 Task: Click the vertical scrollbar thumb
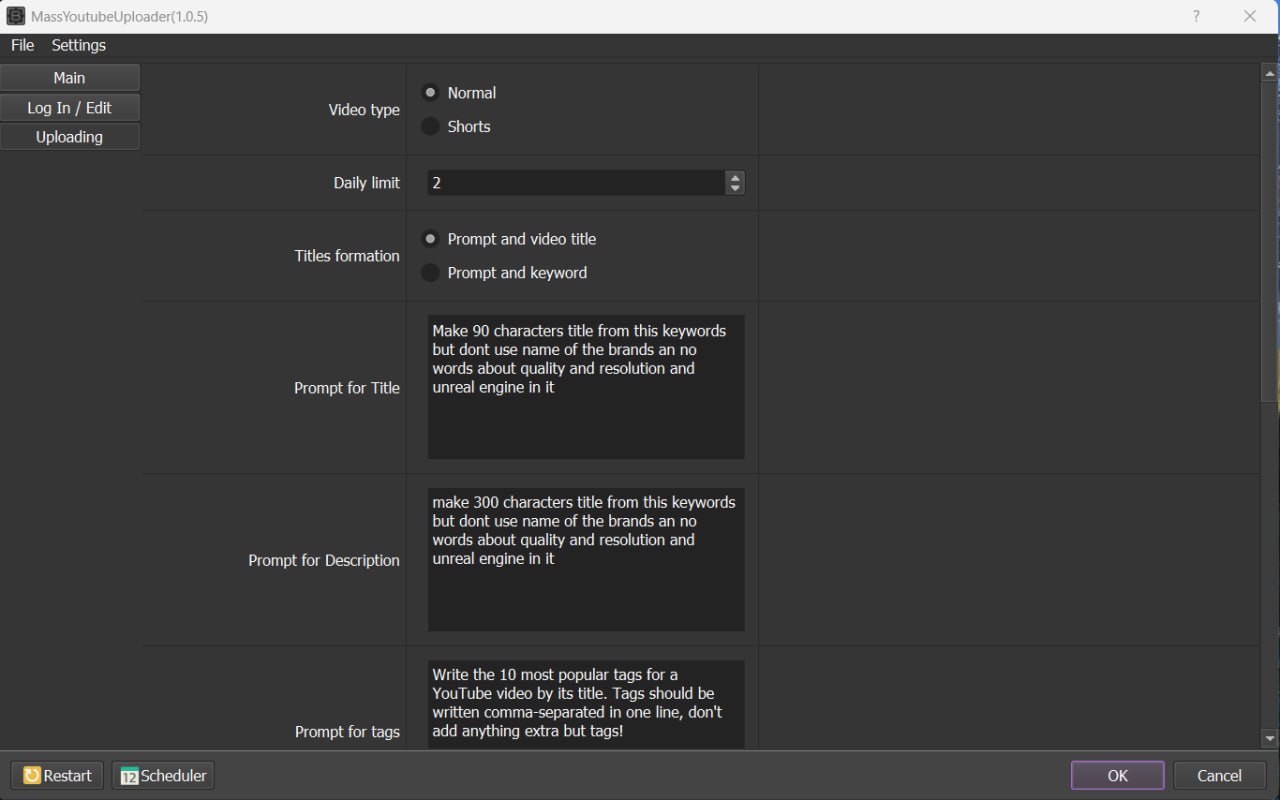pos(1270,240)
